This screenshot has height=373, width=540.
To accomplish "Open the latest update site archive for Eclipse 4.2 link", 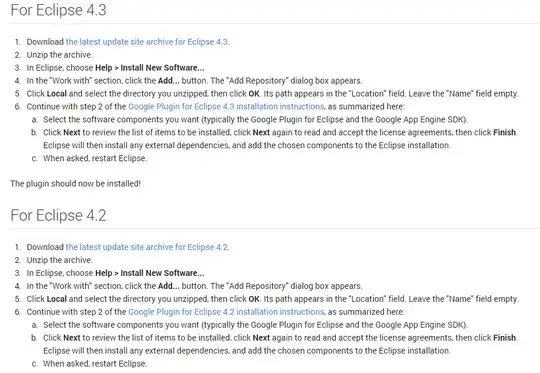I will 147,247.
